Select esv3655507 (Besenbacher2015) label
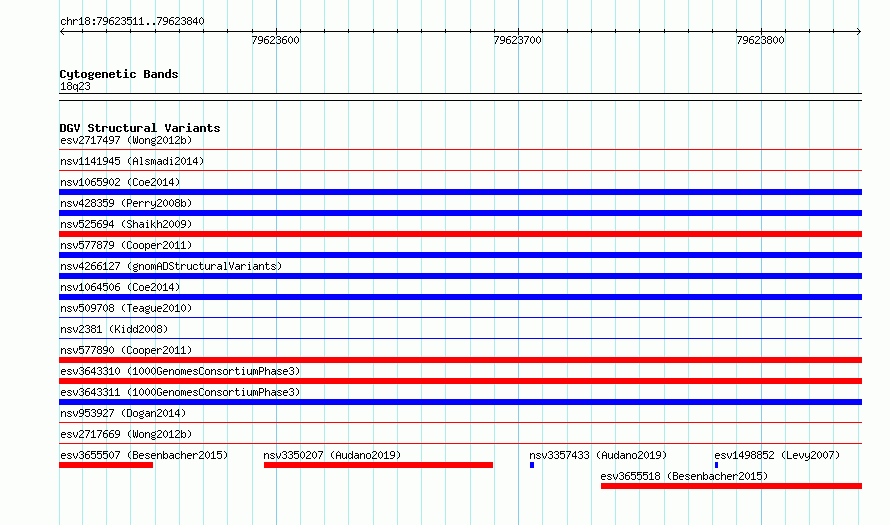 point(144,455)
